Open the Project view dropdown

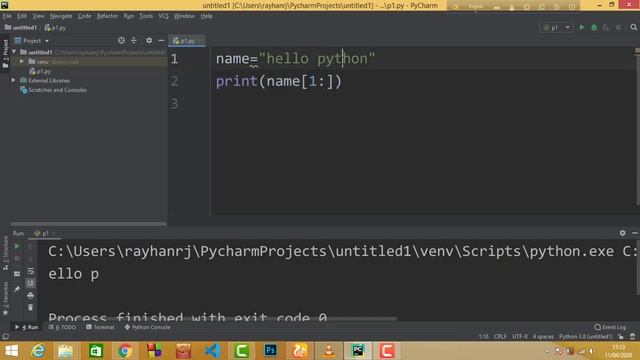click(32, 41)
